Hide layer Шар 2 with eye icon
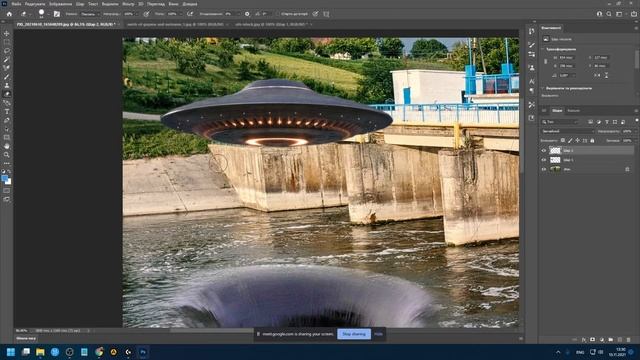The height and width of the screenshot is (360, 640). tap(544, 151)
